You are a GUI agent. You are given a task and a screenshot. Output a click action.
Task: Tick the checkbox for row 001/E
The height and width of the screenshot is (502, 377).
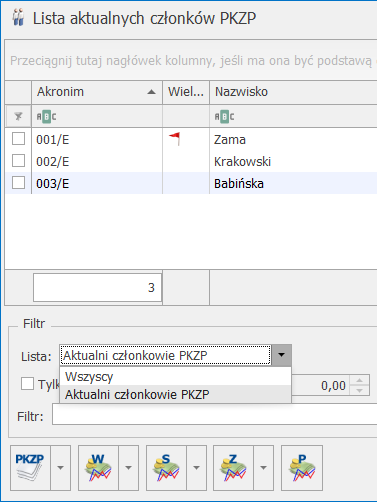[18, 139]
